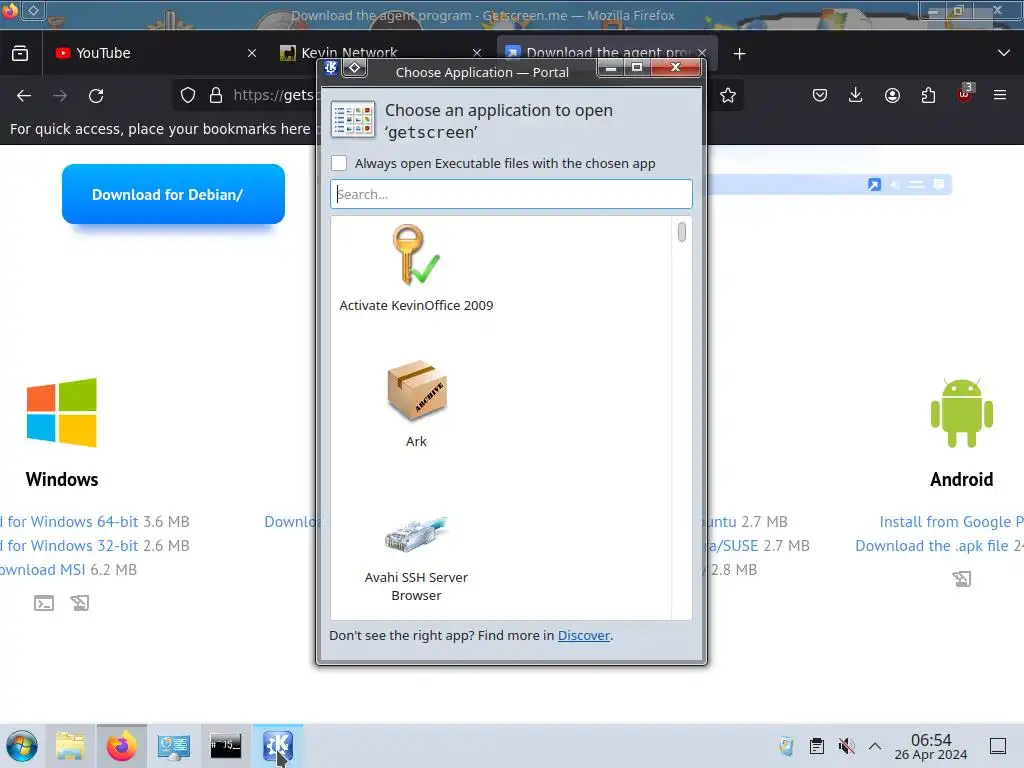Open the Install from Google Play link

[952, 522]
